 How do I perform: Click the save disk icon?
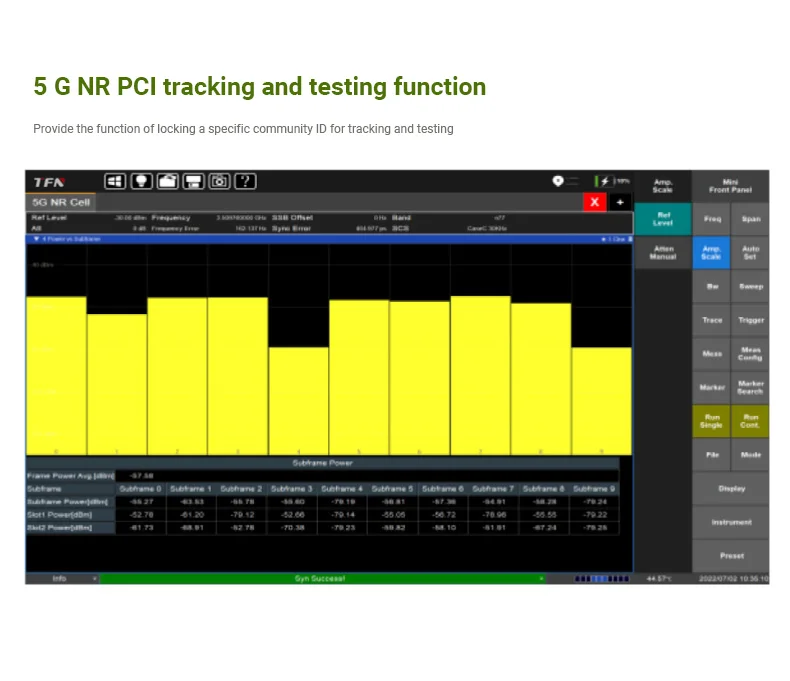coord(193,181)
